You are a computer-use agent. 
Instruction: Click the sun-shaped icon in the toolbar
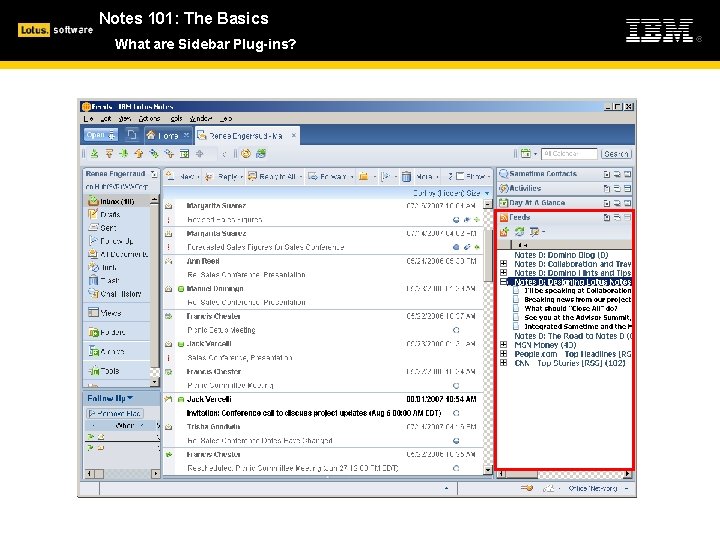tap(246, 154)
